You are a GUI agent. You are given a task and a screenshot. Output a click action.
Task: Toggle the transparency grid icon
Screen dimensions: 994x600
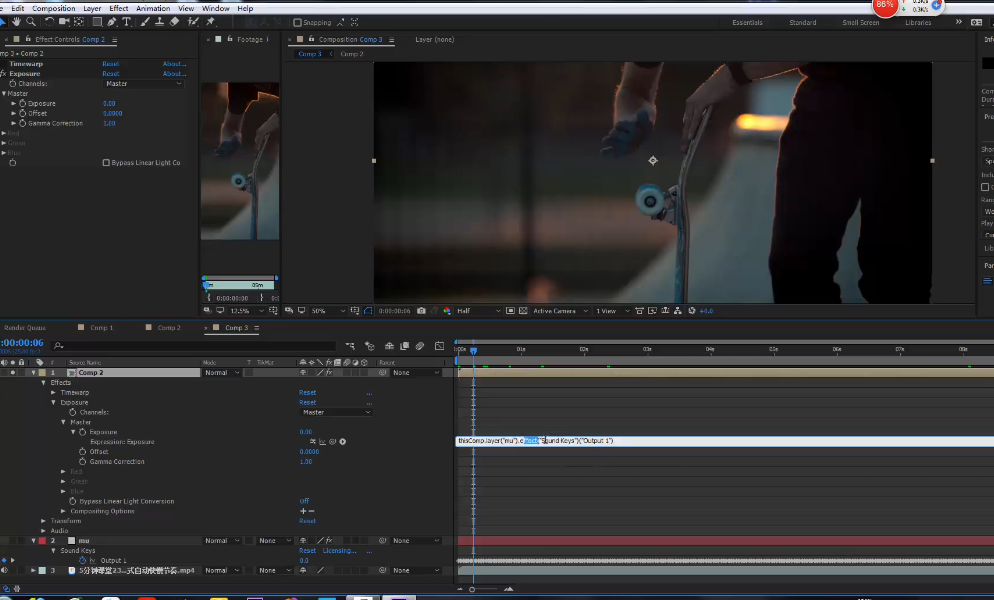[523, 311]
